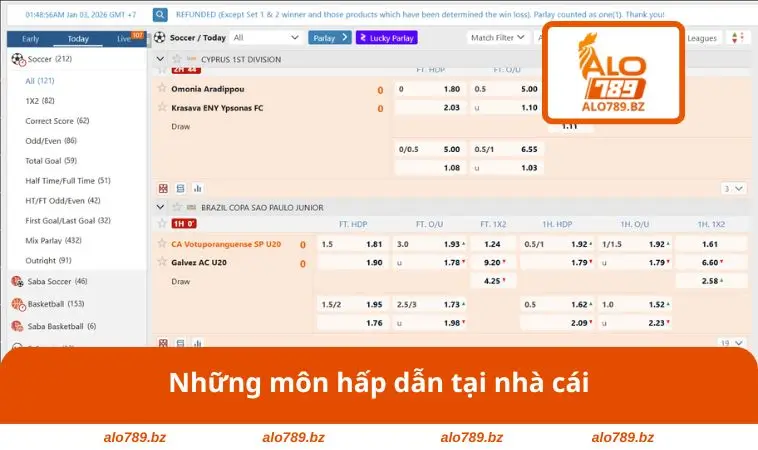Open Outright (91) market
This screenshot has width=758, height=450.
[x=48, y=260]
